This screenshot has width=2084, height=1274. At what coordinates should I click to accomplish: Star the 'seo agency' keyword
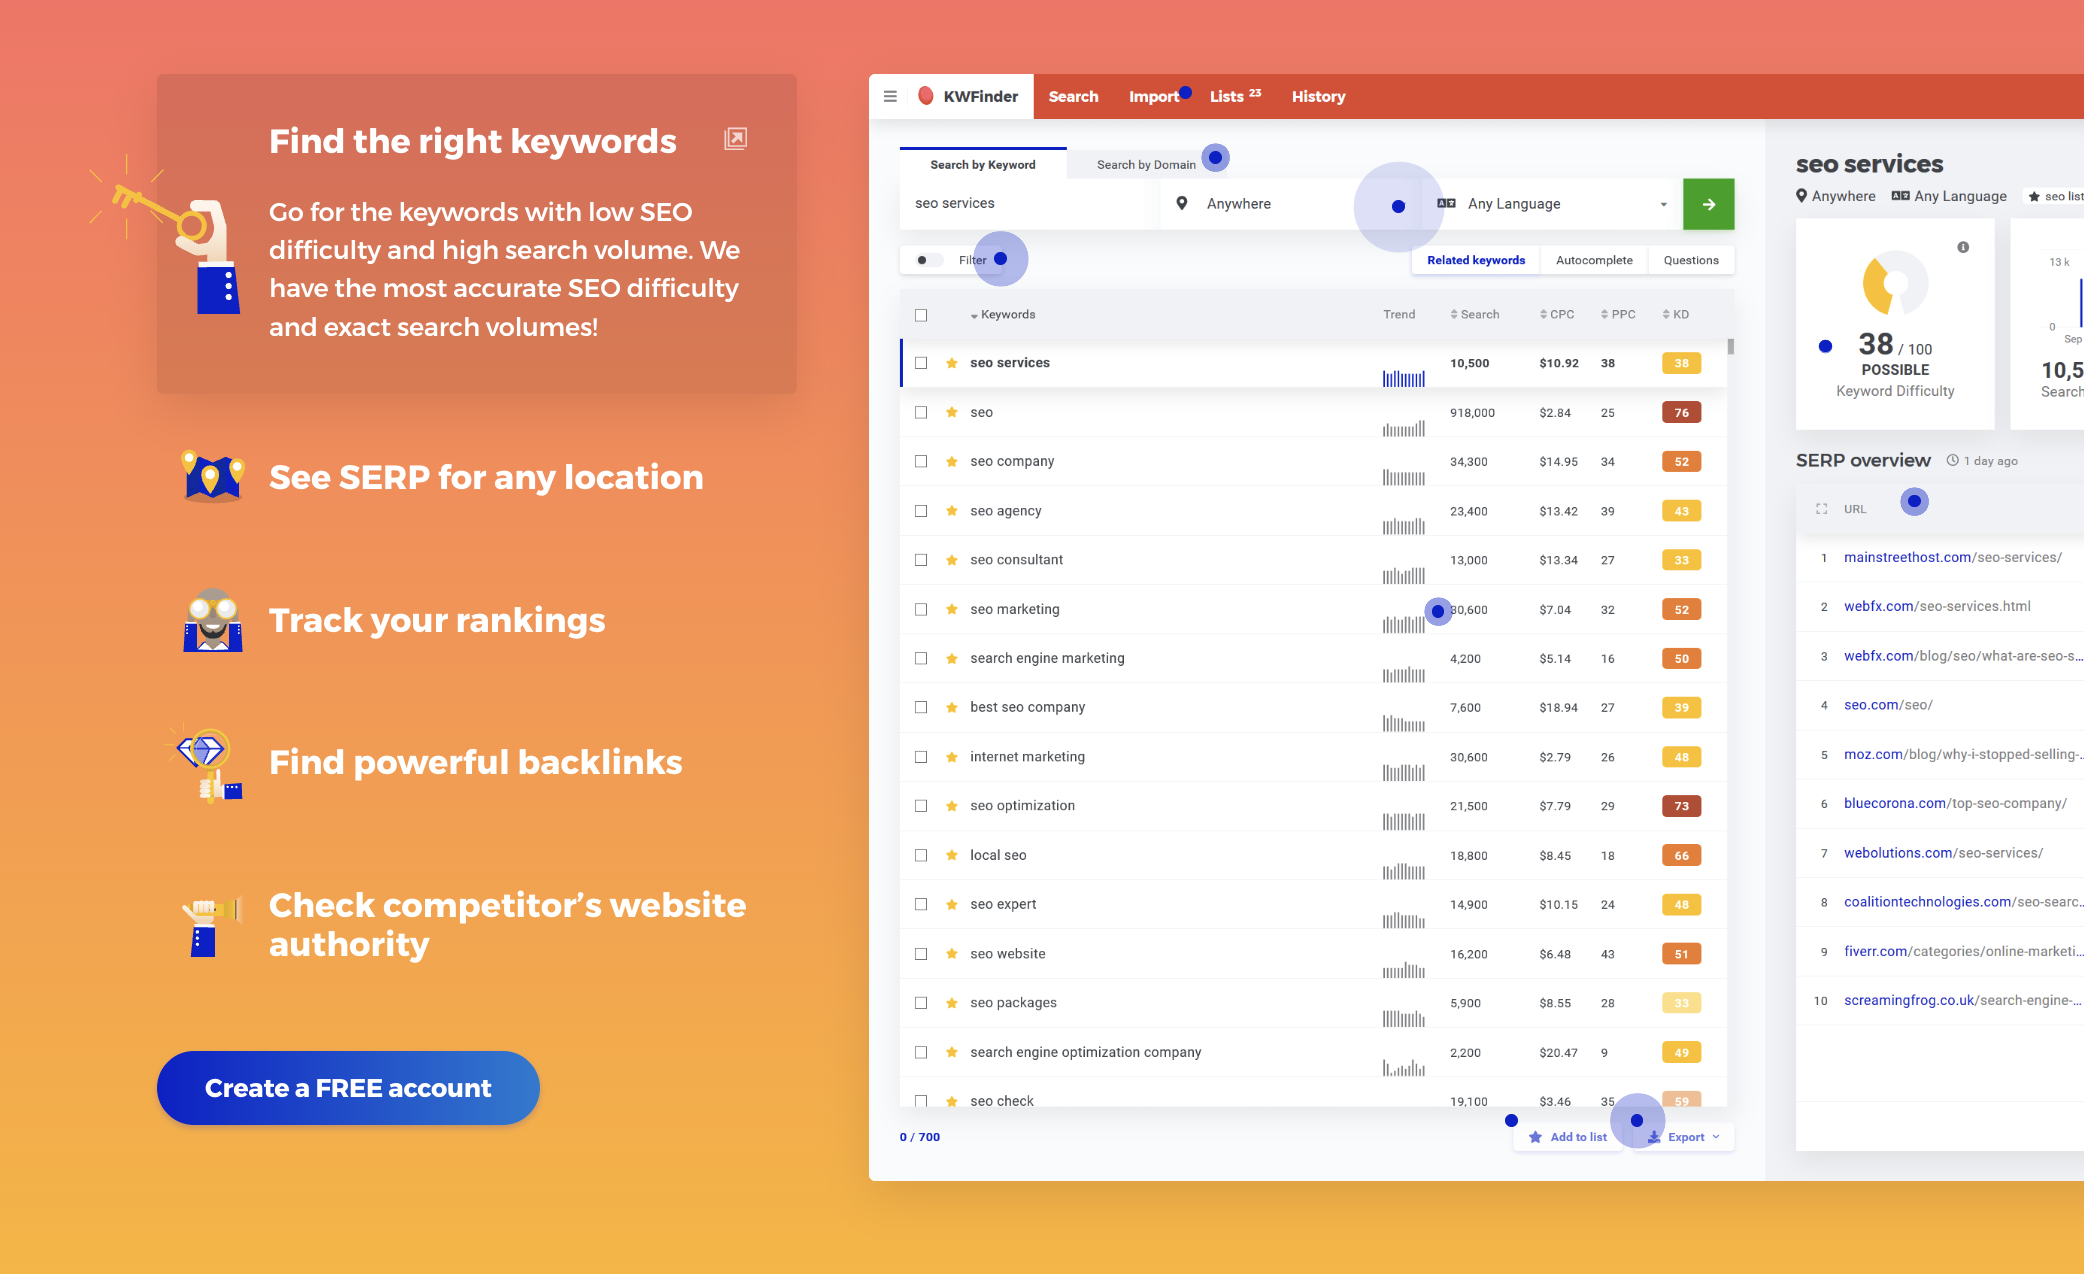952,511
